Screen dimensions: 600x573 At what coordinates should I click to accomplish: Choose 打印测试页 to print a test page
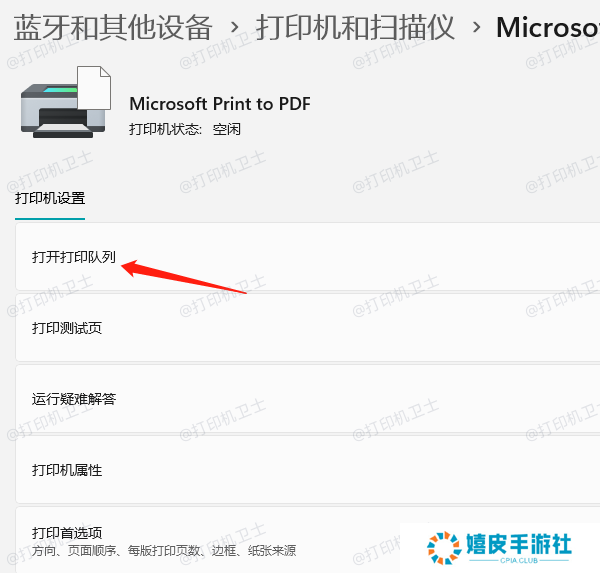coord(308,328)
